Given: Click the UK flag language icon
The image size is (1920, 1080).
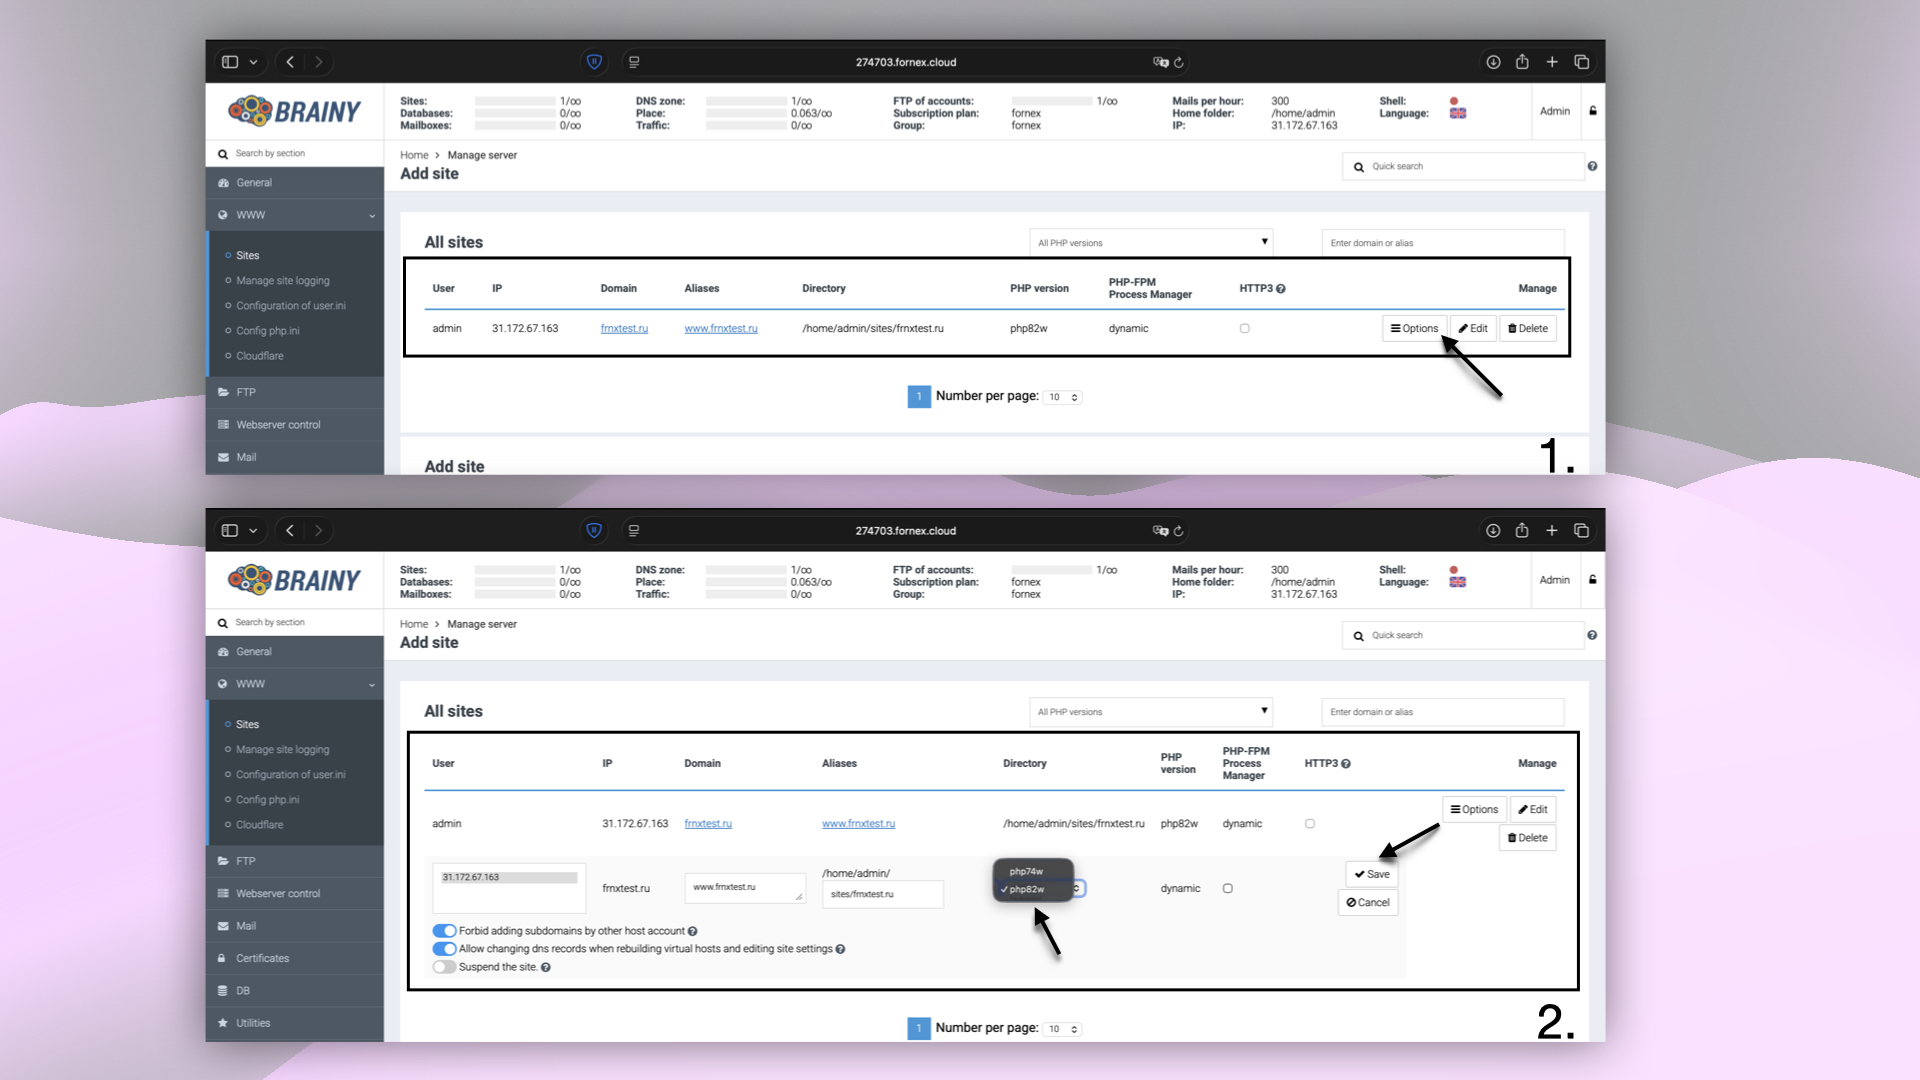Looking at the screenshot, I should point(1457,581).
